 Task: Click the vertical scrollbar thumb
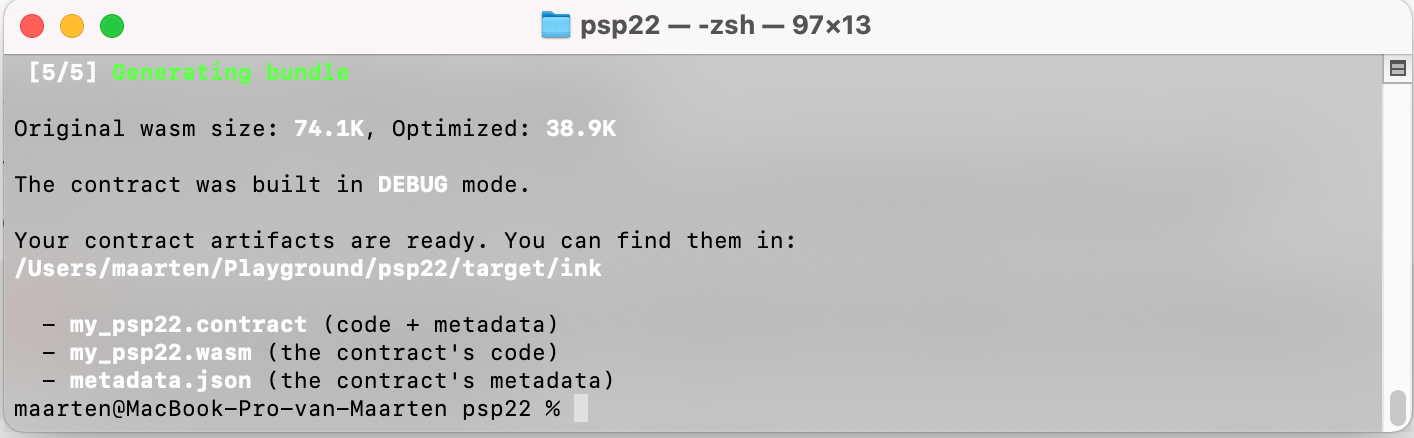(1397, 408)
